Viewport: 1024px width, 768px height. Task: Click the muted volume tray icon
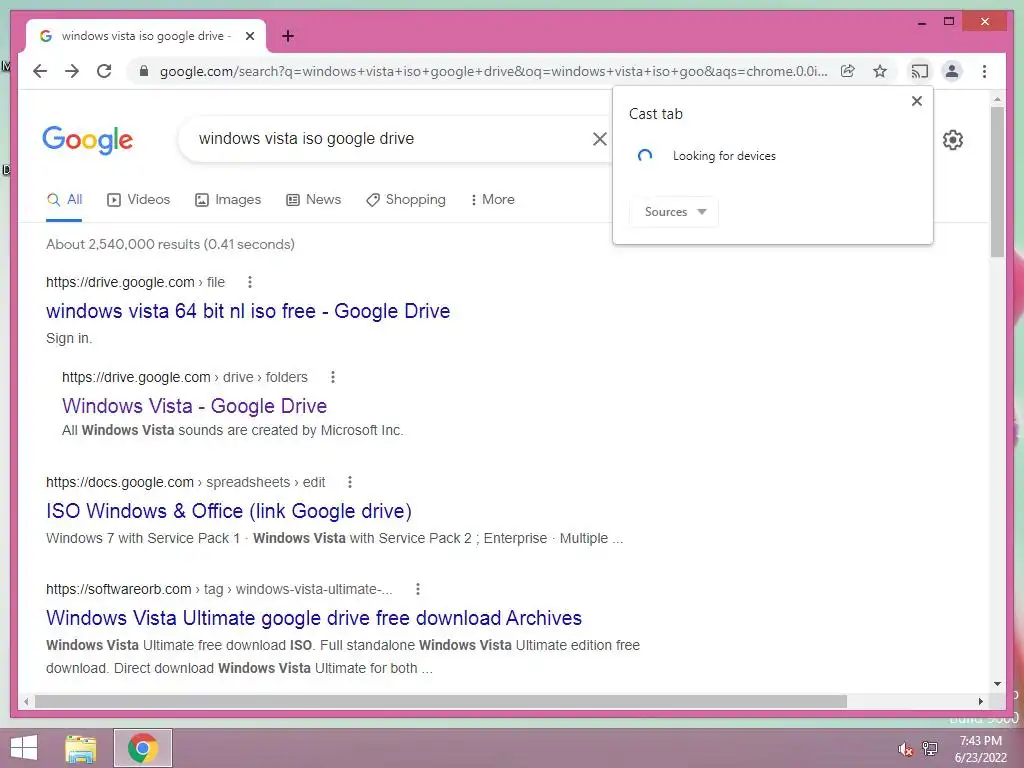[905, 749]
